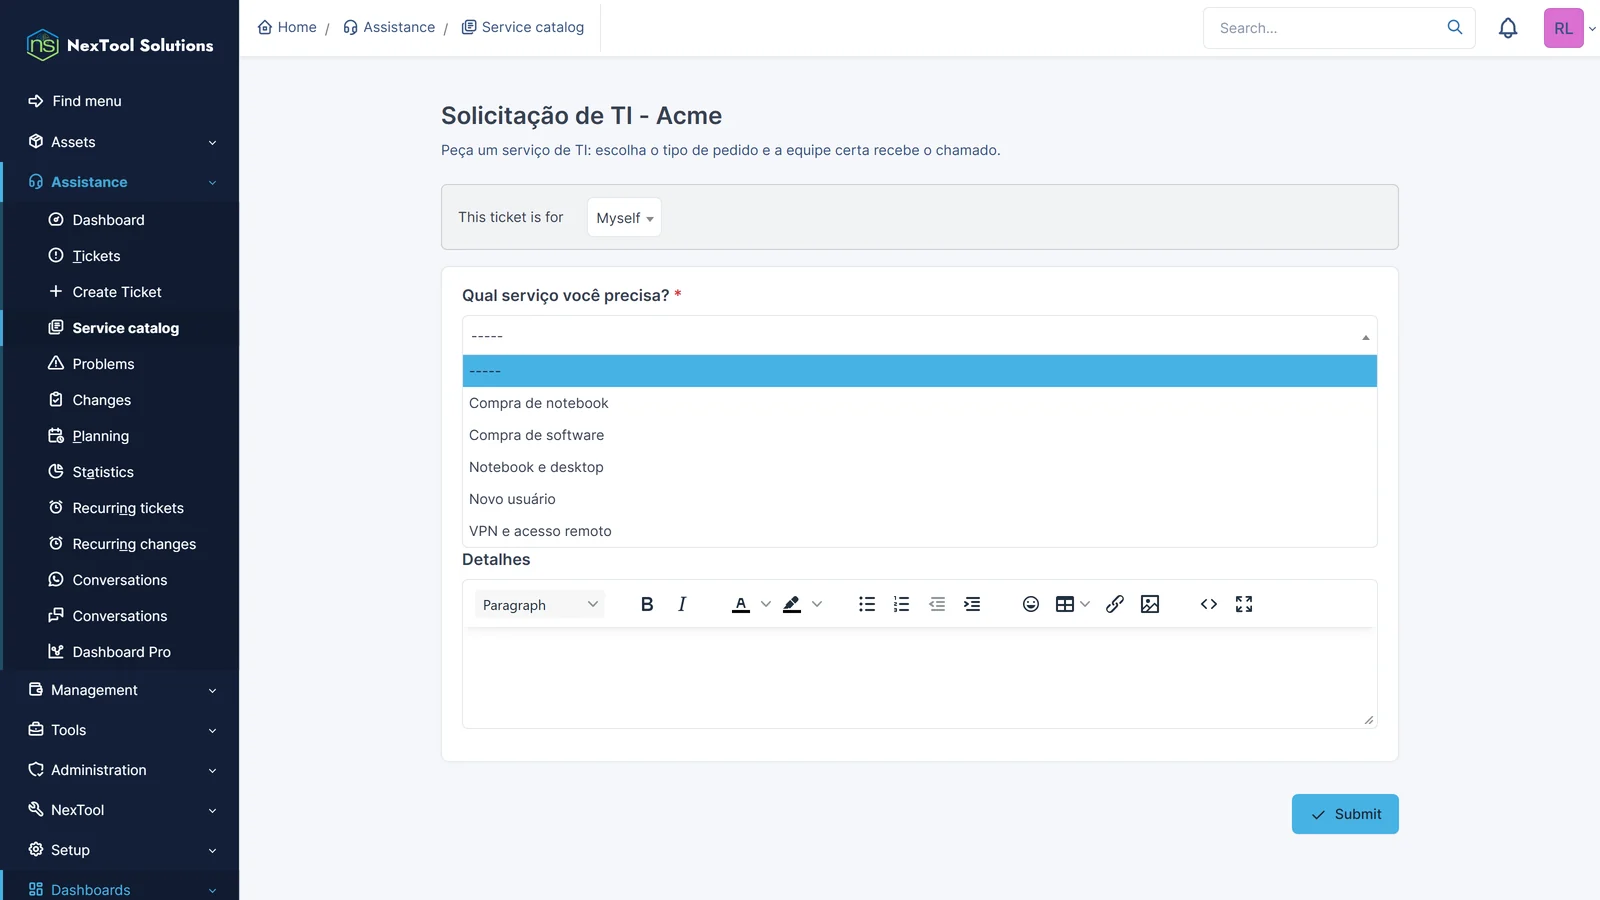1600x900 pixels.
Task: Open the Problems sidebar item
Action: coord(103,364)
